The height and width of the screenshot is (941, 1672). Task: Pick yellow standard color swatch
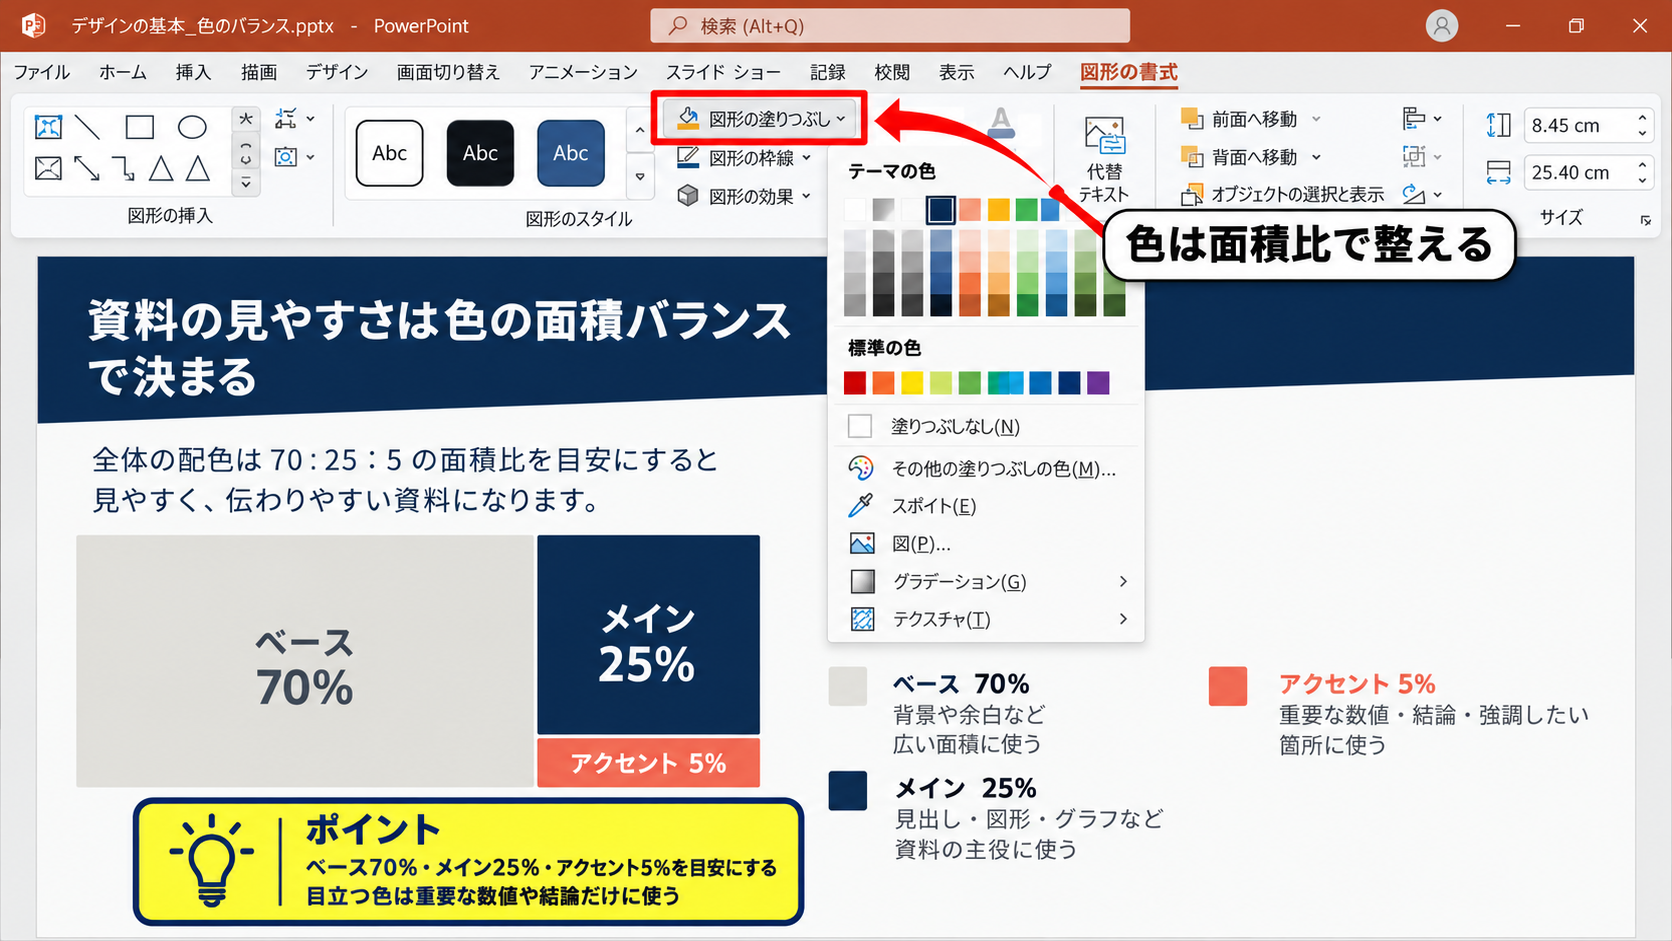tap(912, 383)
